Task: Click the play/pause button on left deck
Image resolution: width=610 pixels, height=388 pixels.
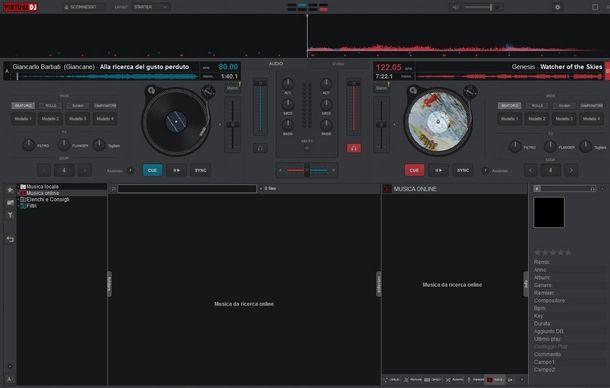Action: pos(176,170)
